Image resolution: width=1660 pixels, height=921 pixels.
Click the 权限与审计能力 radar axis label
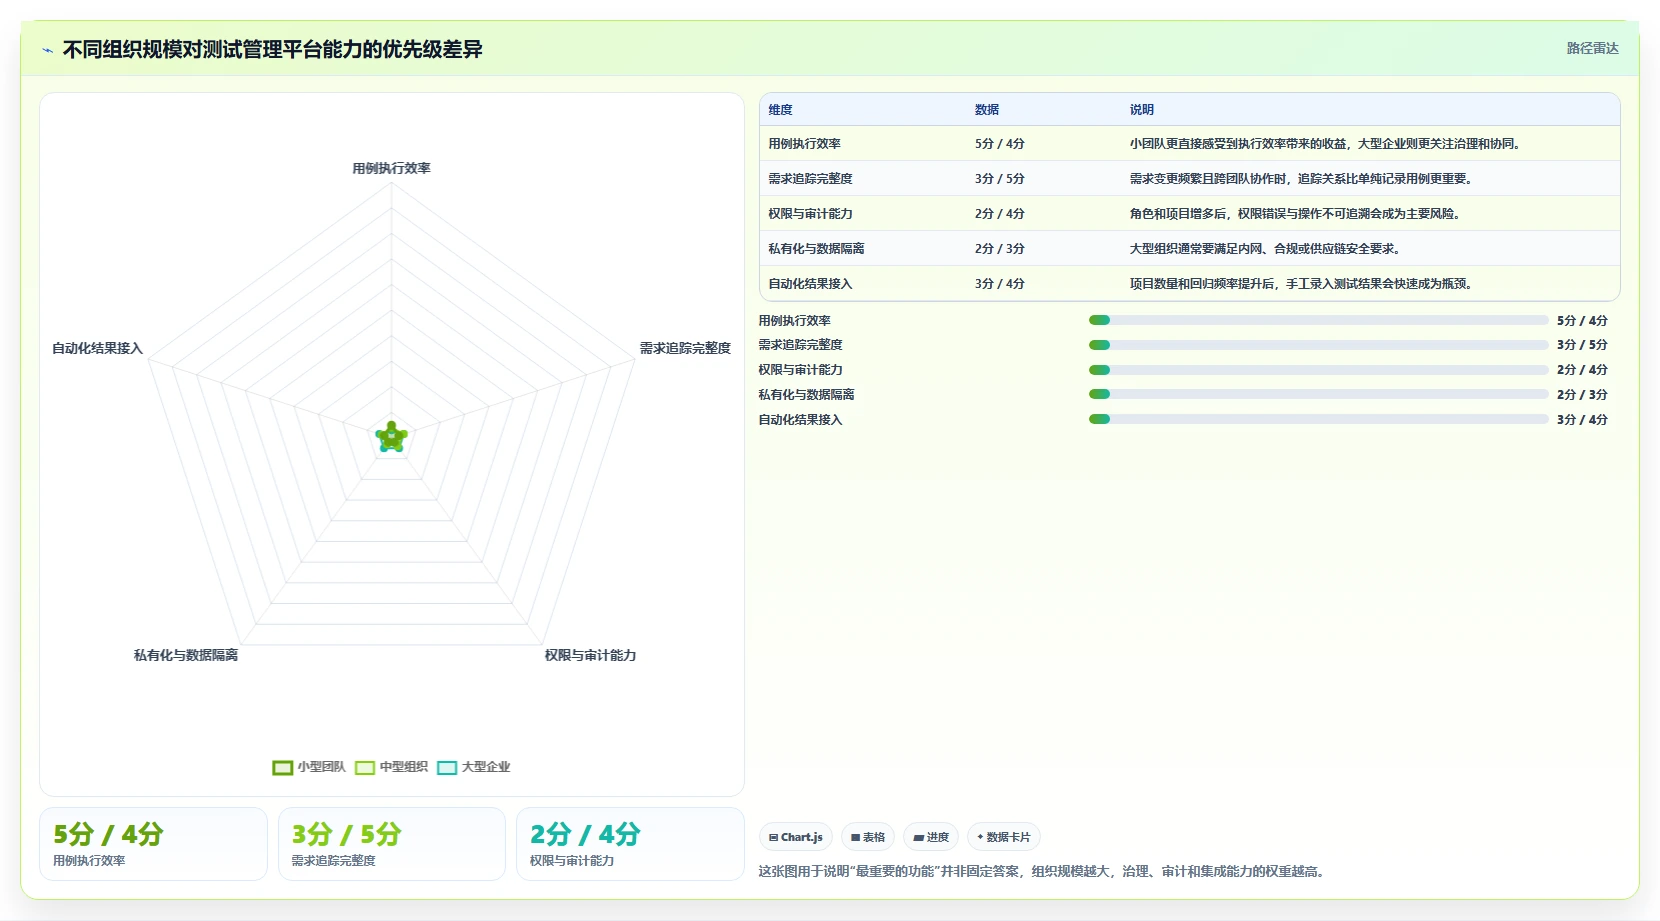[x=590, y=655]
